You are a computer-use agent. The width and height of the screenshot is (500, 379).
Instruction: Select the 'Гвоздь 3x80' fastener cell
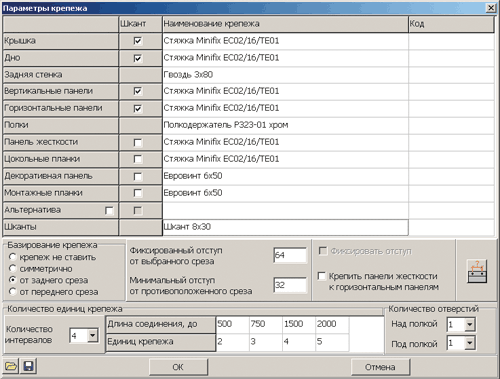285,75
